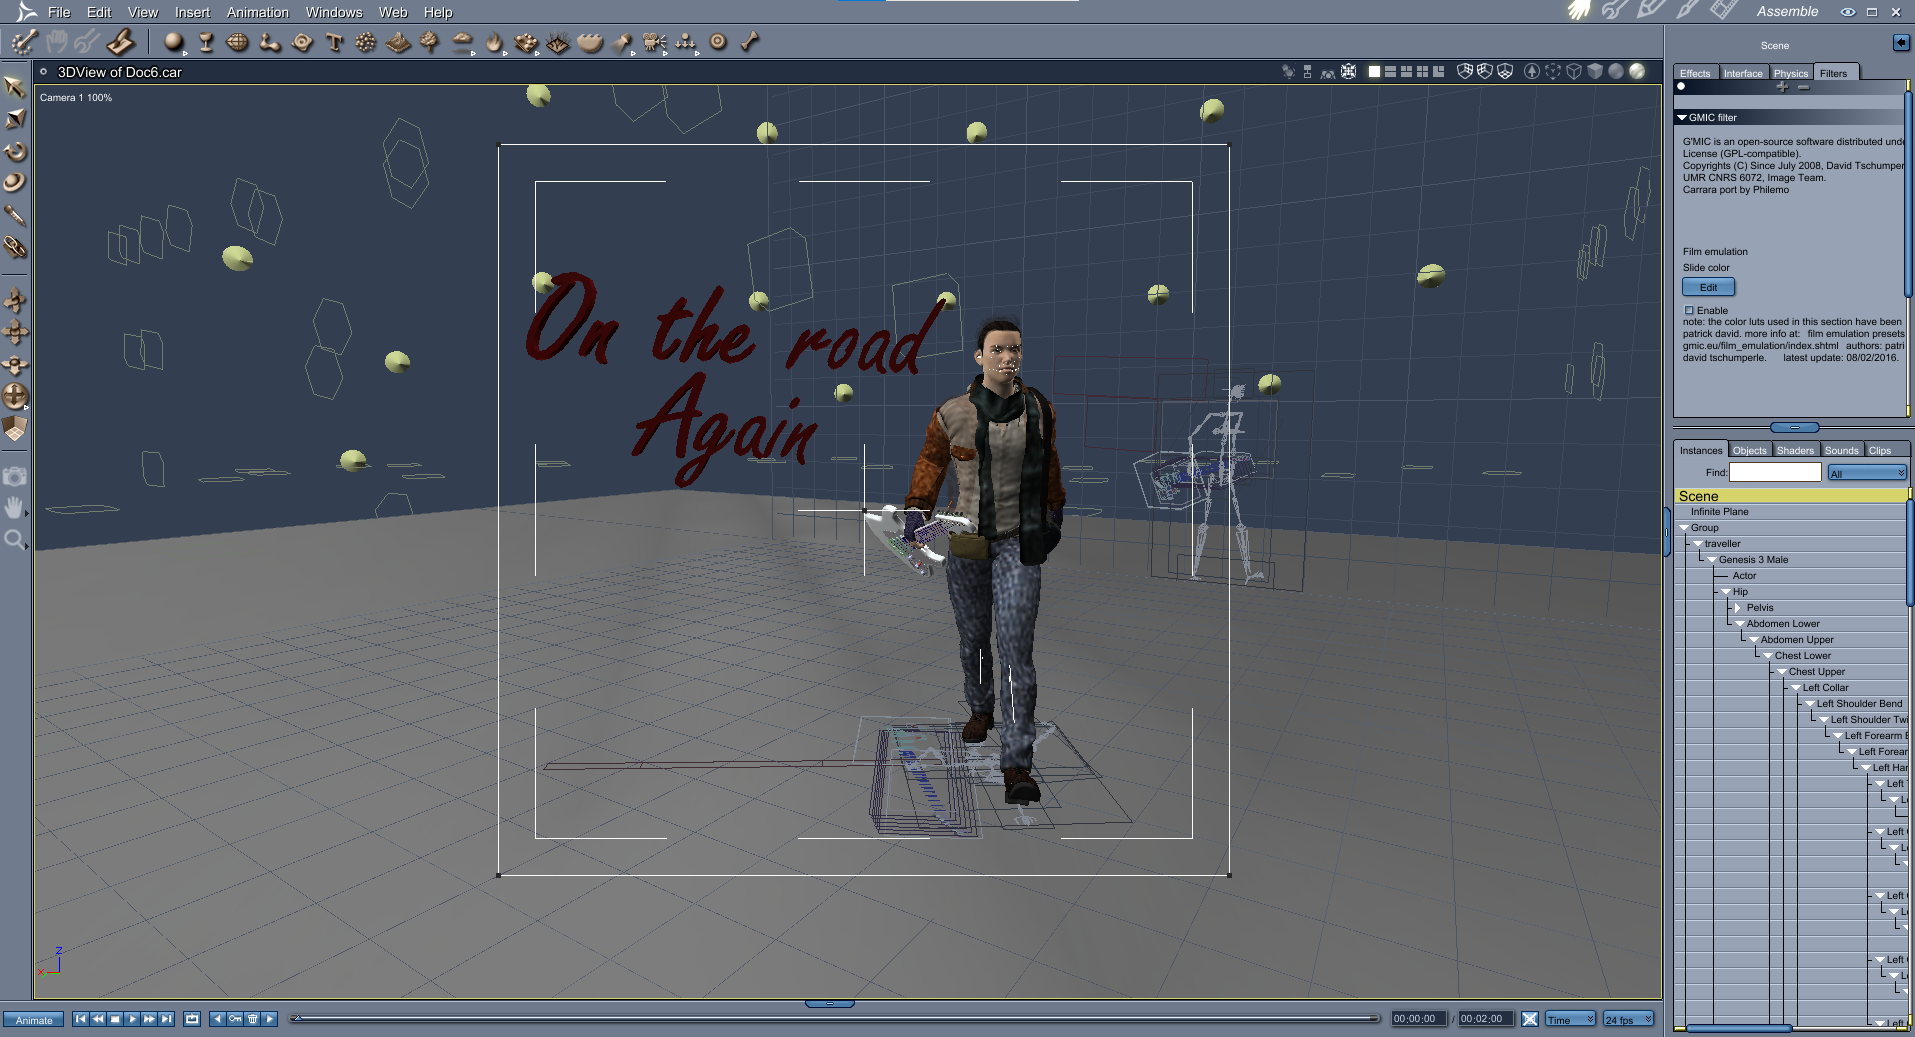1915x1037 pixels.
Task: Pick the Eyedropper tool in the left toolbar
Action: (x=15, y=215)
